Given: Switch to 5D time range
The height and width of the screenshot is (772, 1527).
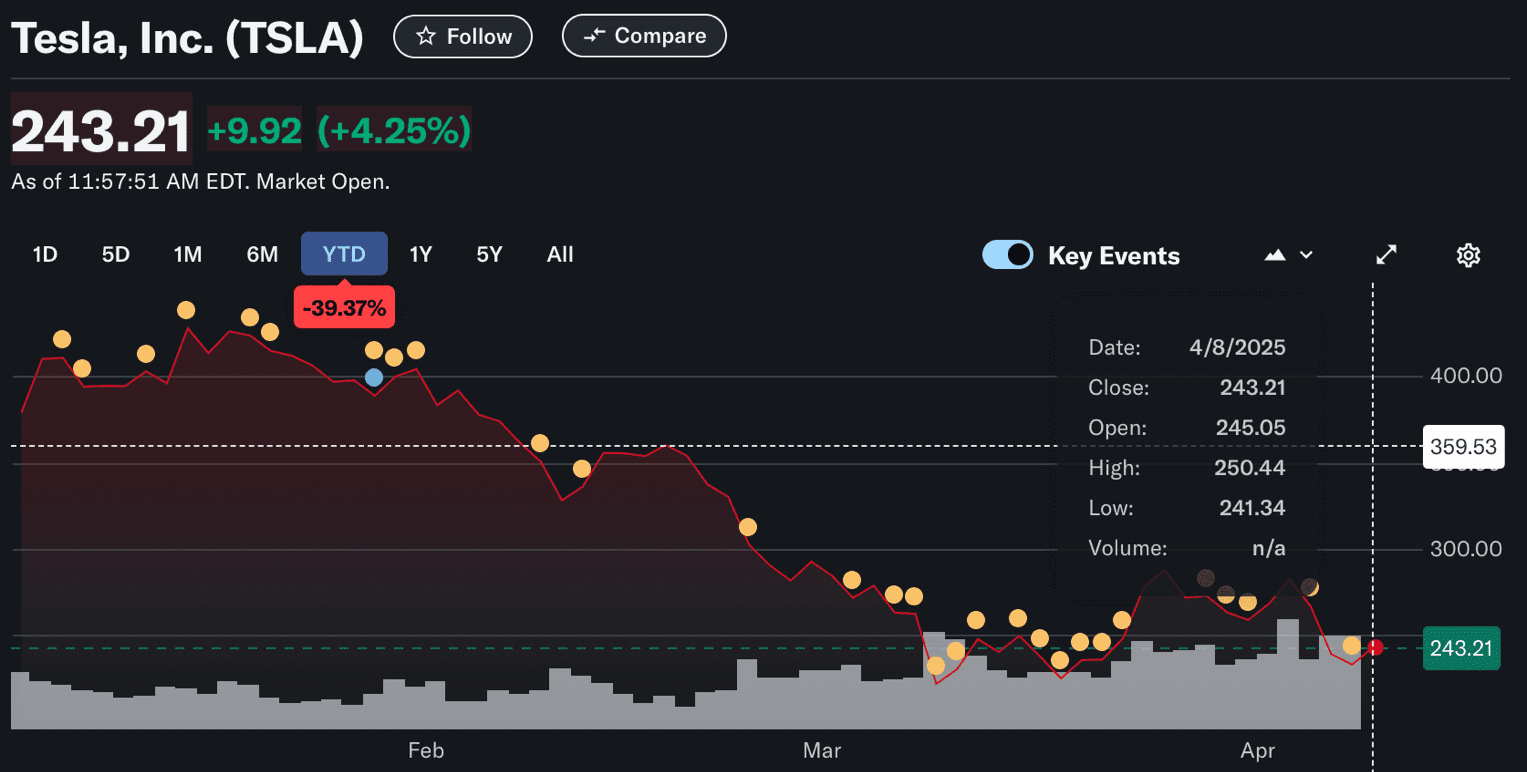Looking at the screenshot, I should pyautogui.click(x=116, y=255).
